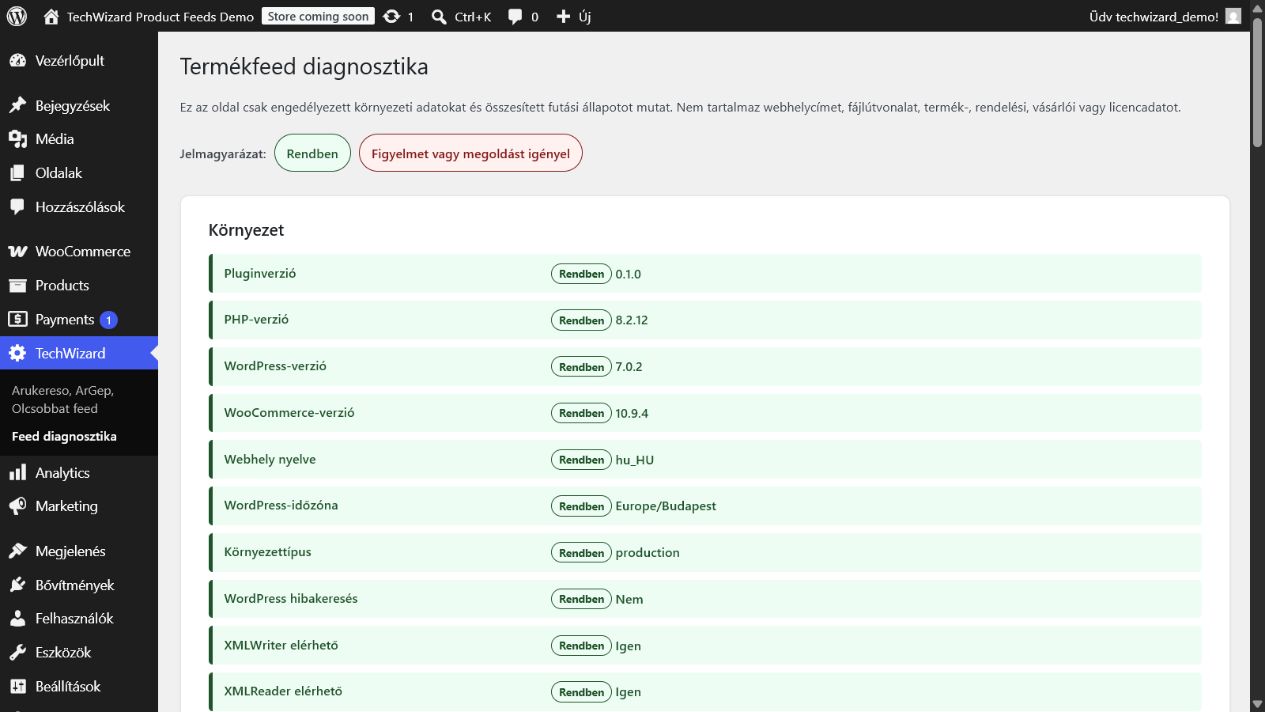This screenshot has height=712, width=1265.
Task: Click the Eszközök wrench icon
Action: click(x=17, y=653)
